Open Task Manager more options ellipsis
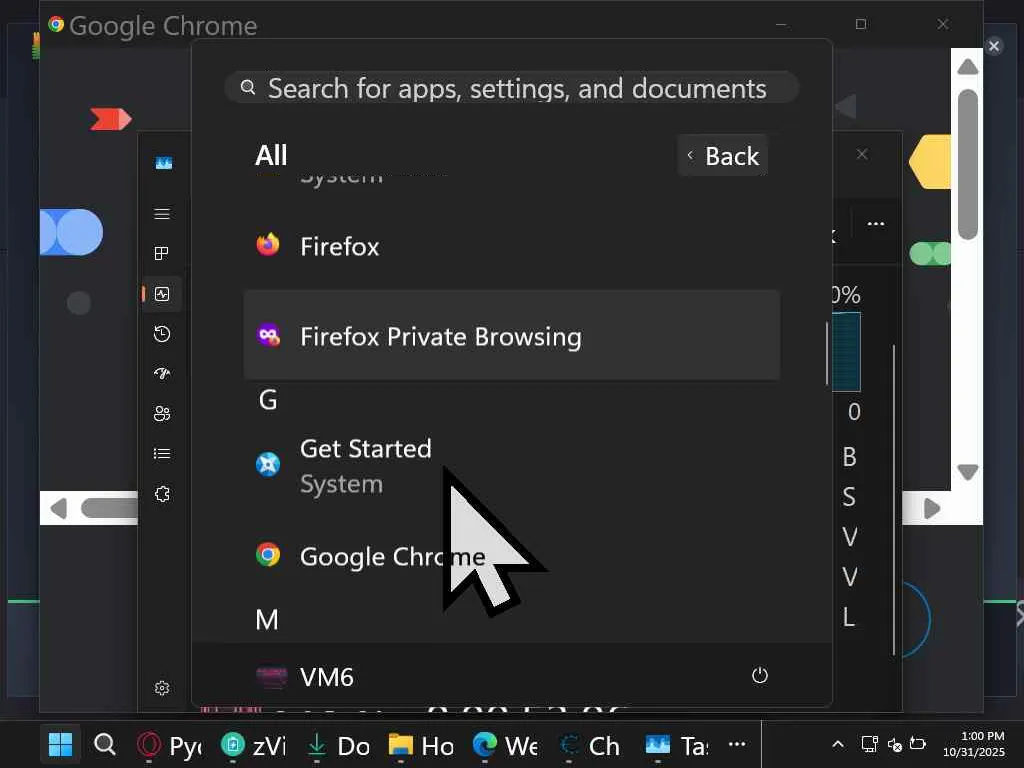 click(876, 224)
